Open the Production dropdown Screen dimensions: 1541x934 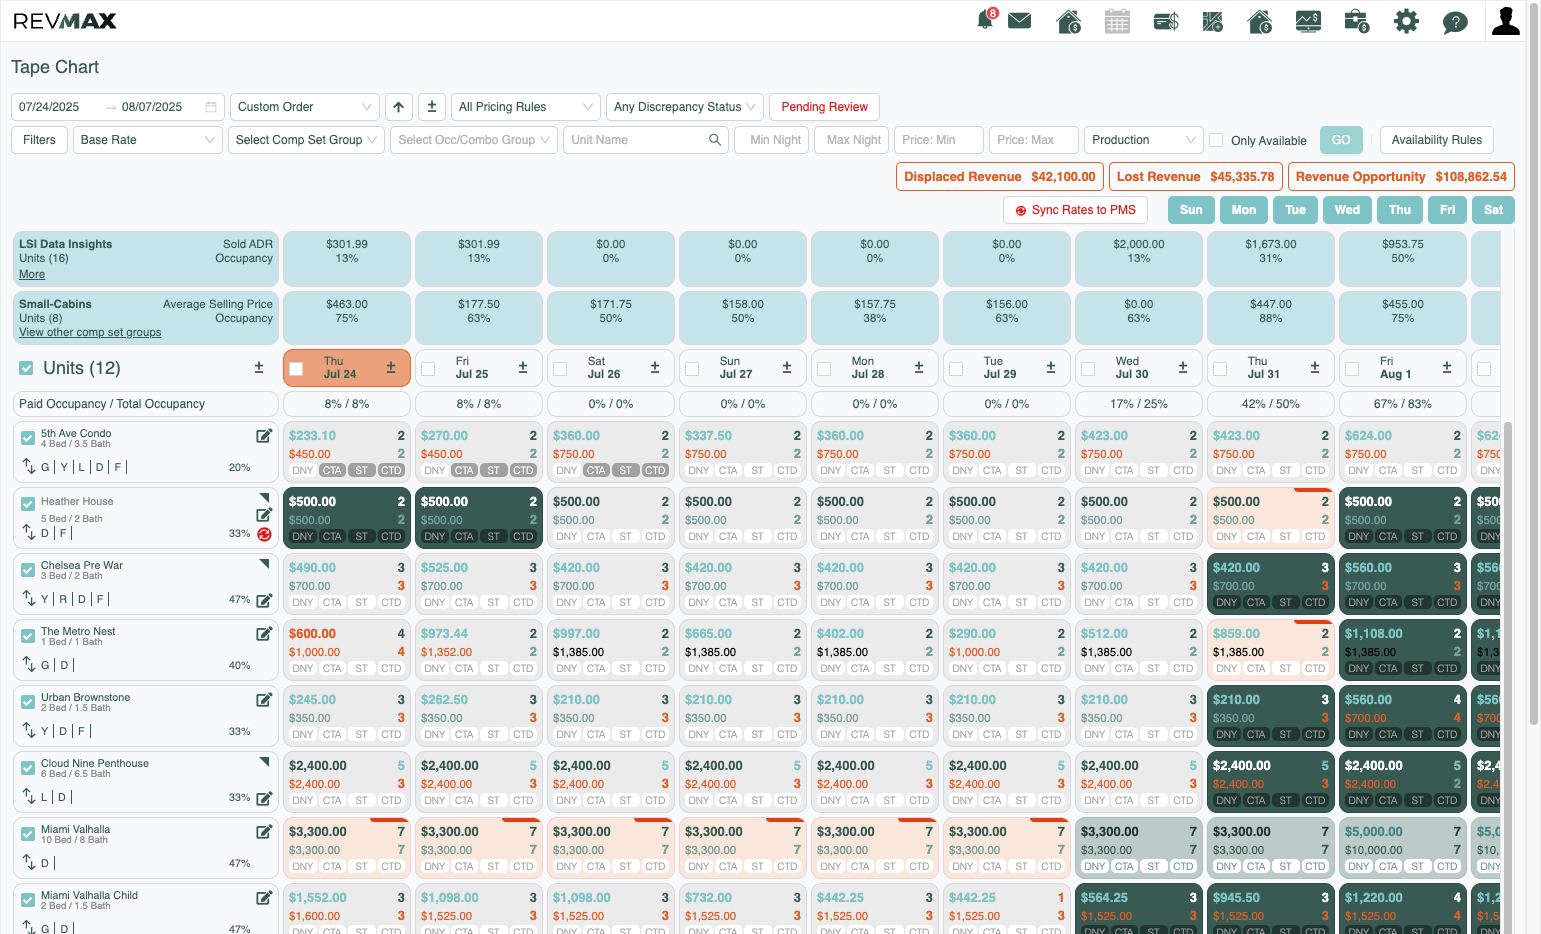(x=1143, y=140)
